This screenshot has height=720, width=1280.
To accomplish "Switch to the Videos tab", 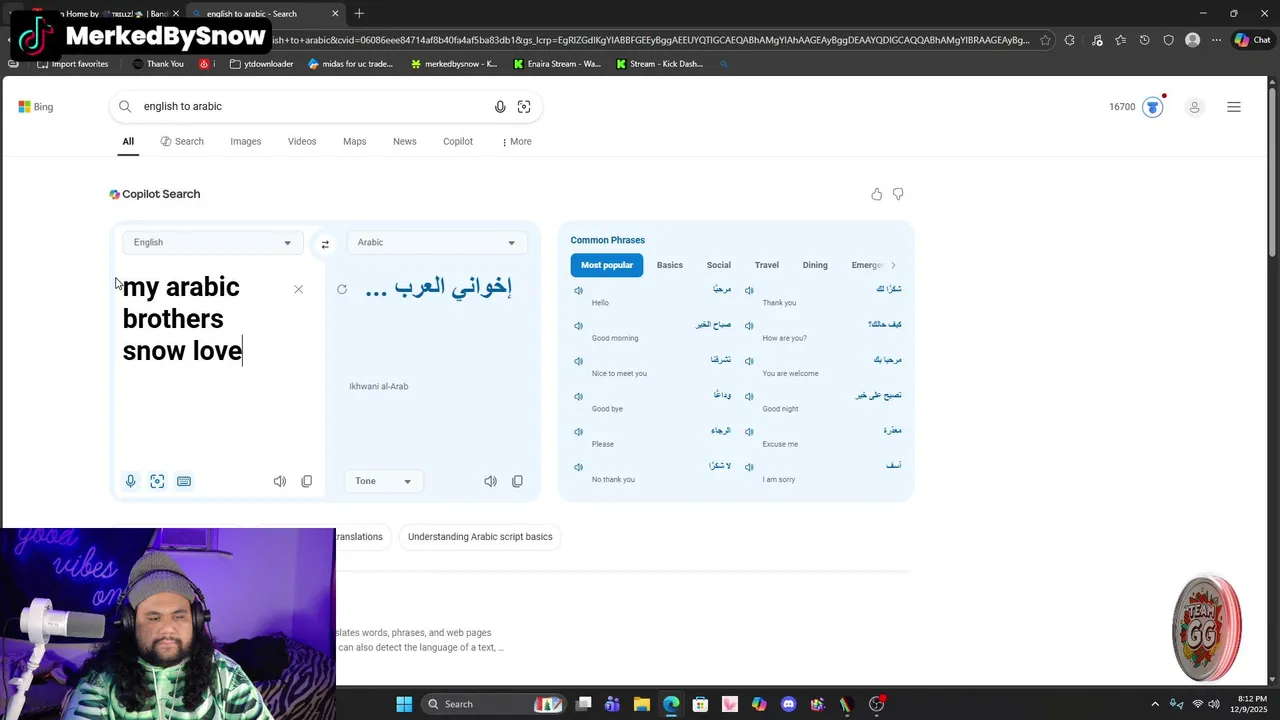I will [302, 141].
